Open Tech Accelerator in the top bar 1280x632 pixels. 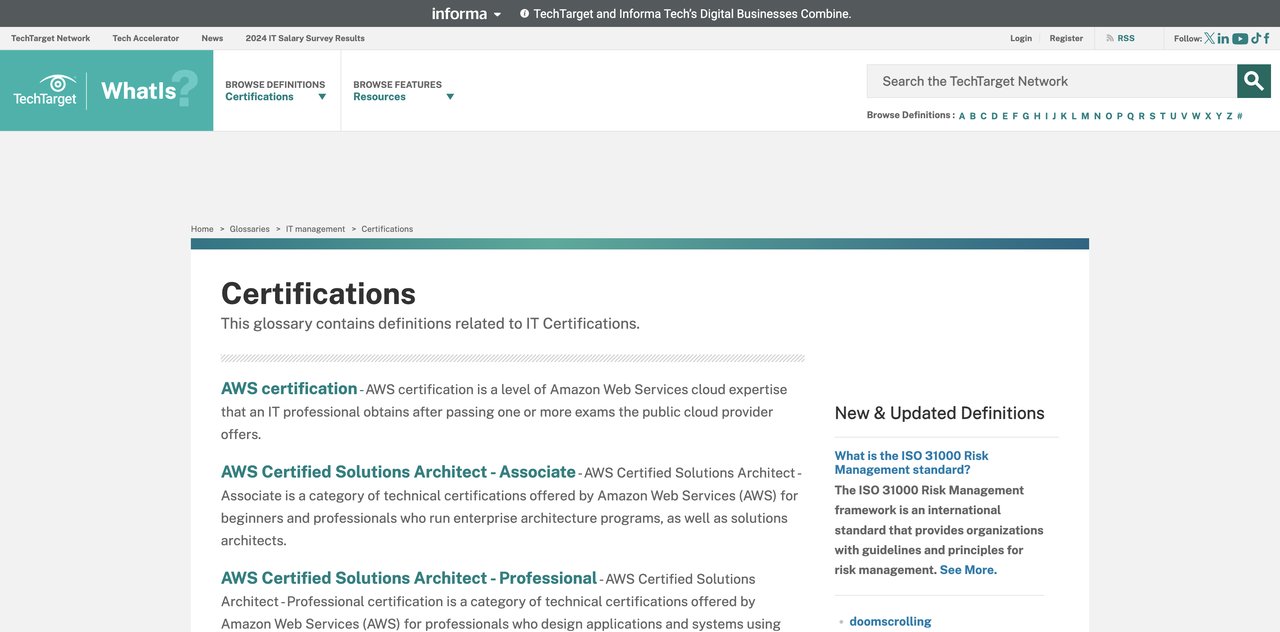click(146, 38)
